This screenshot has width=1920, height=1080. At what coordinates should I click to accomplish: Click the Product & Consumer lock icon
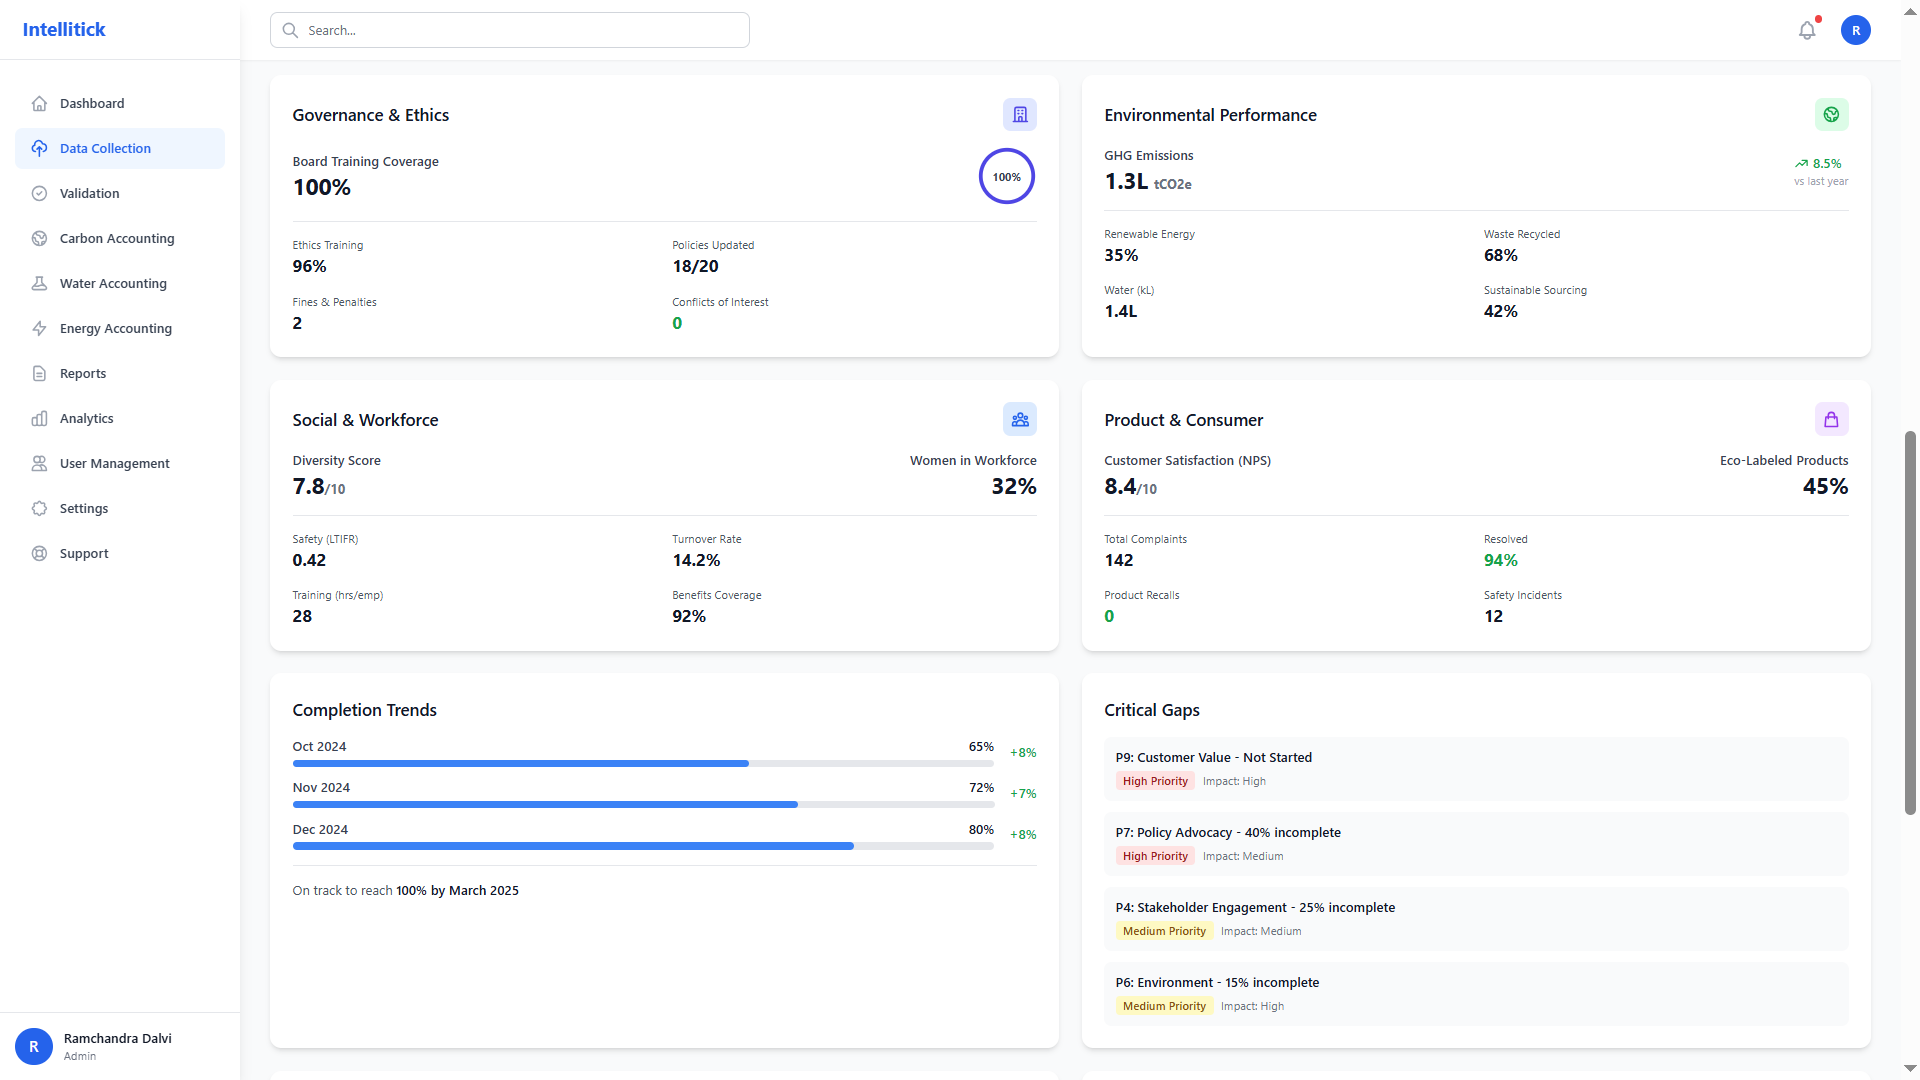click(1831, 419)
